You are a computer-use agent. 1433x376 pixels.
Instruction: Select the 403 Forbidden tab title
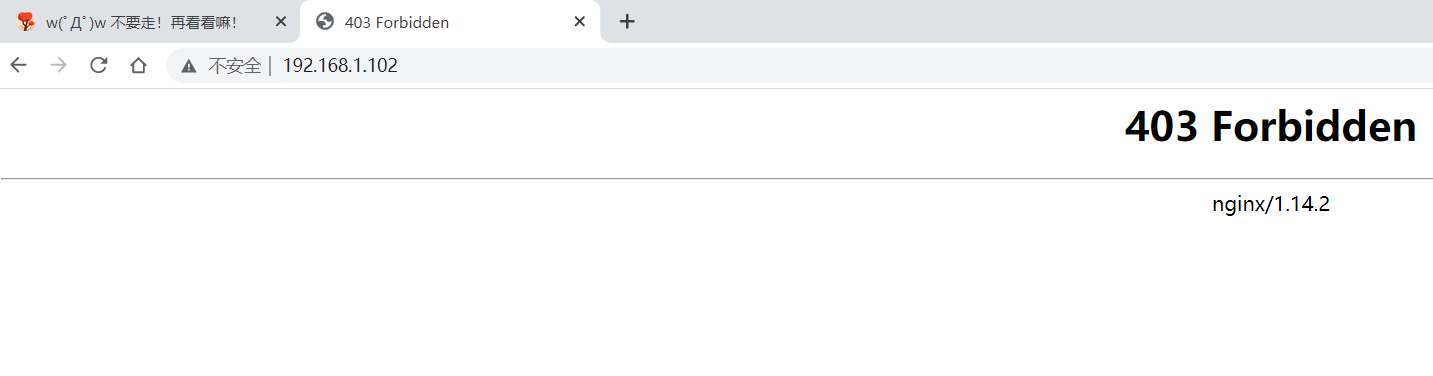pos(396,22)
